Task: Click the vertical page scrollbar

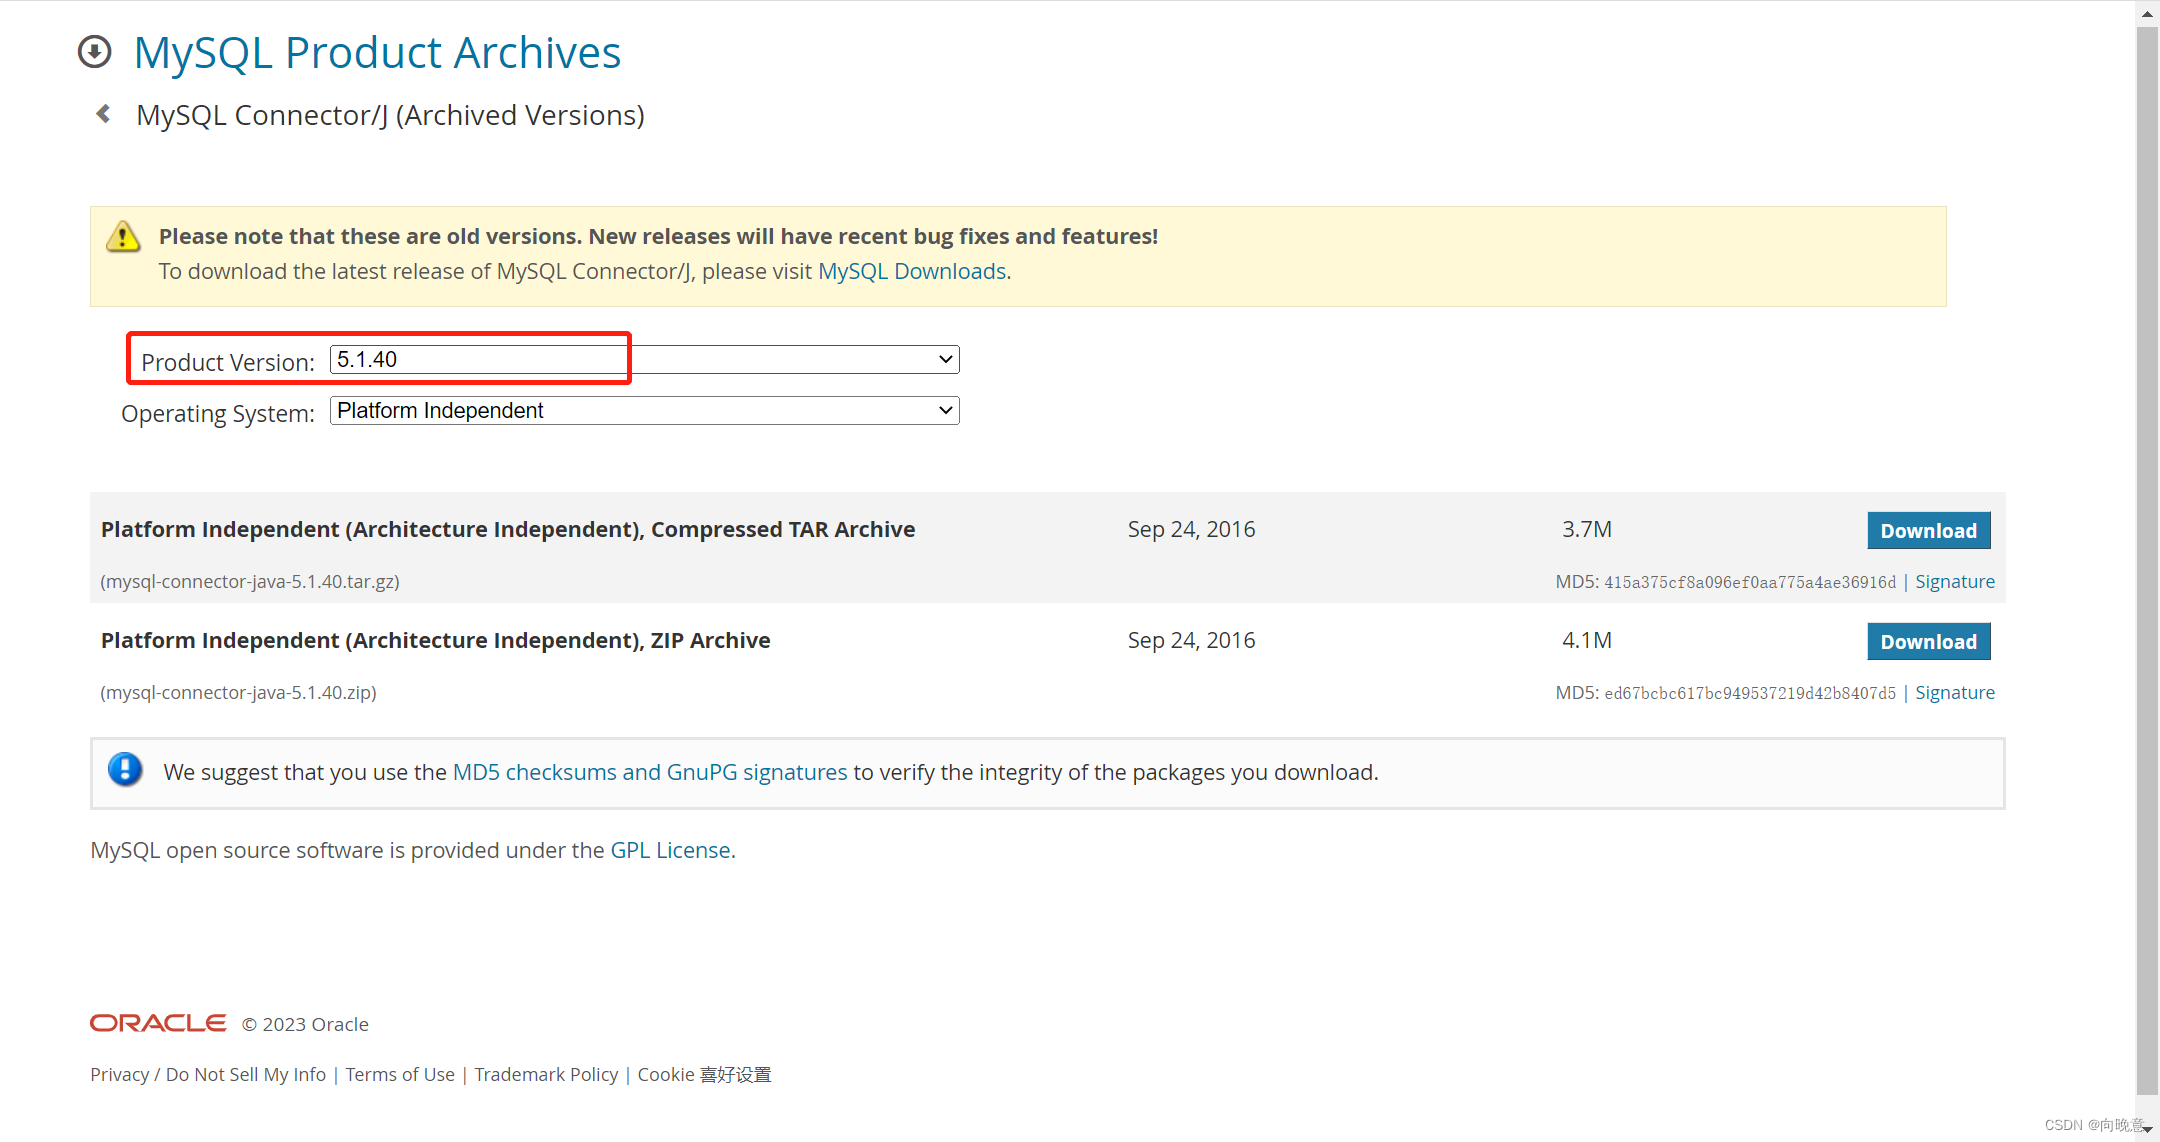Action: tap(2147, 560)
